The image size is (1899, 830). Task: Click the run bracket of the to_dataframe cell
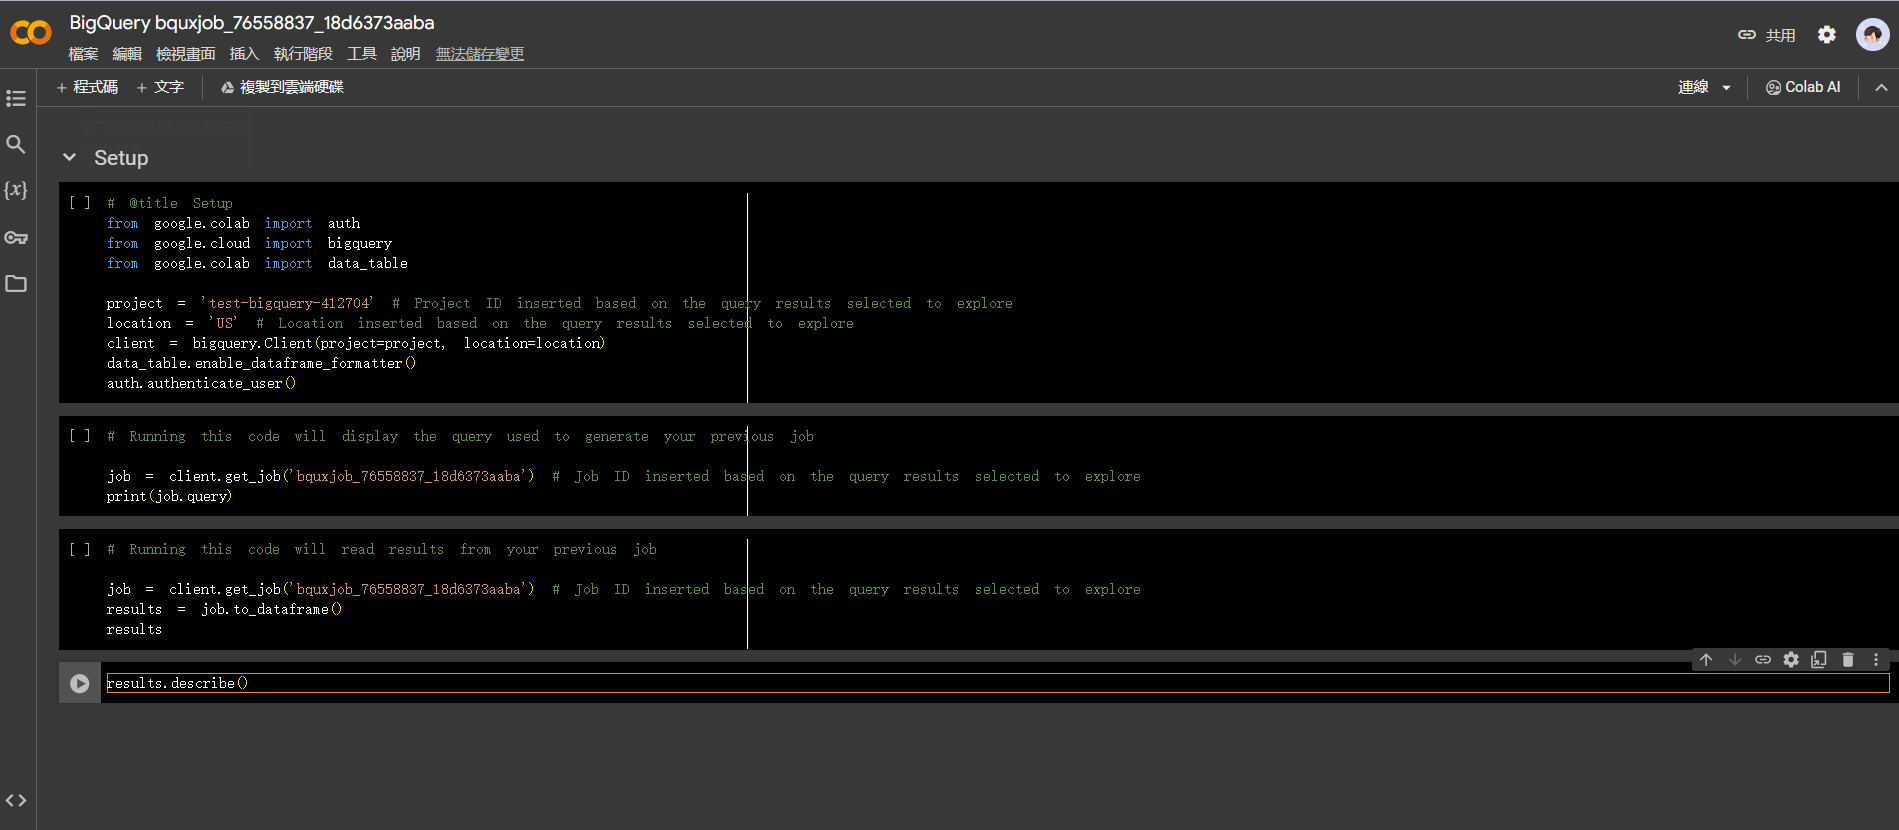pyautogui.click(x=80, y=549)
